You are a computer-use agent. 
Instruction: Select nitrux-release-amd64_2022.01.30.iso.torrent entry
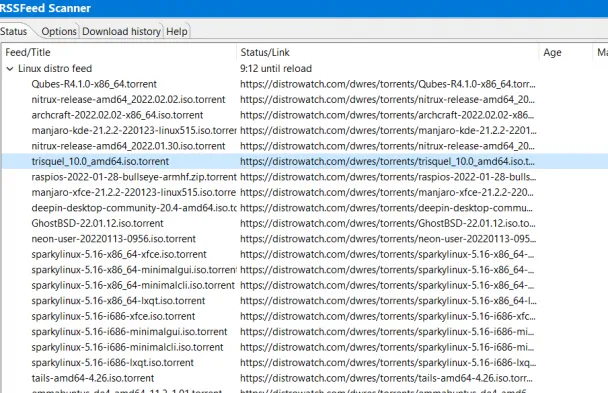[x=128, y=146]
